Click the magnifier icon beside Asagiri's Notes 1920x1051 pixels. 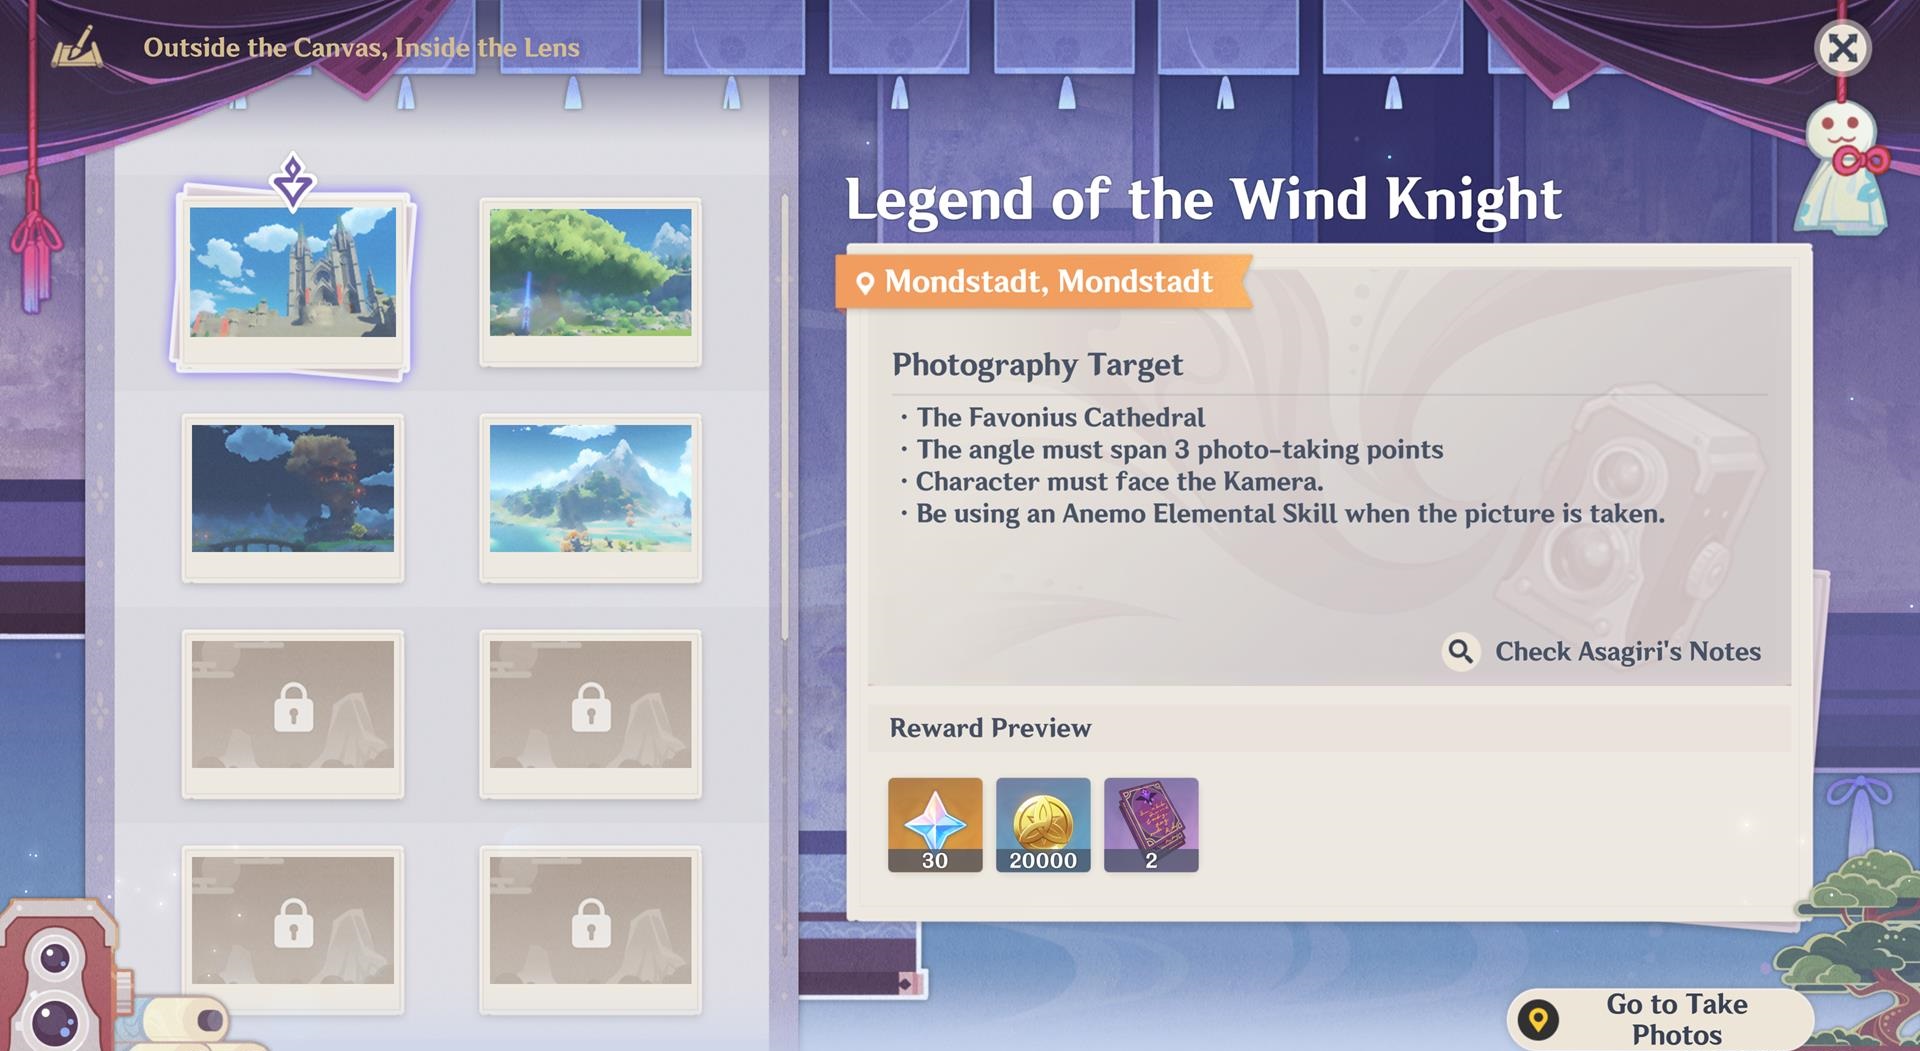[1461, 652]
